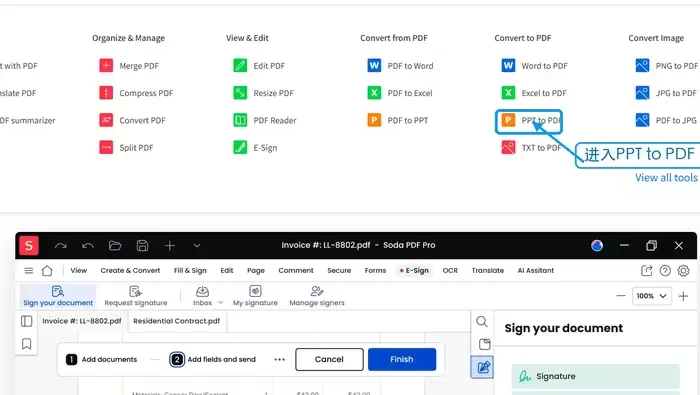Open settings gear in Soda PDF
The width and height of the screenshot is (700, 395).
pos(683,270)
